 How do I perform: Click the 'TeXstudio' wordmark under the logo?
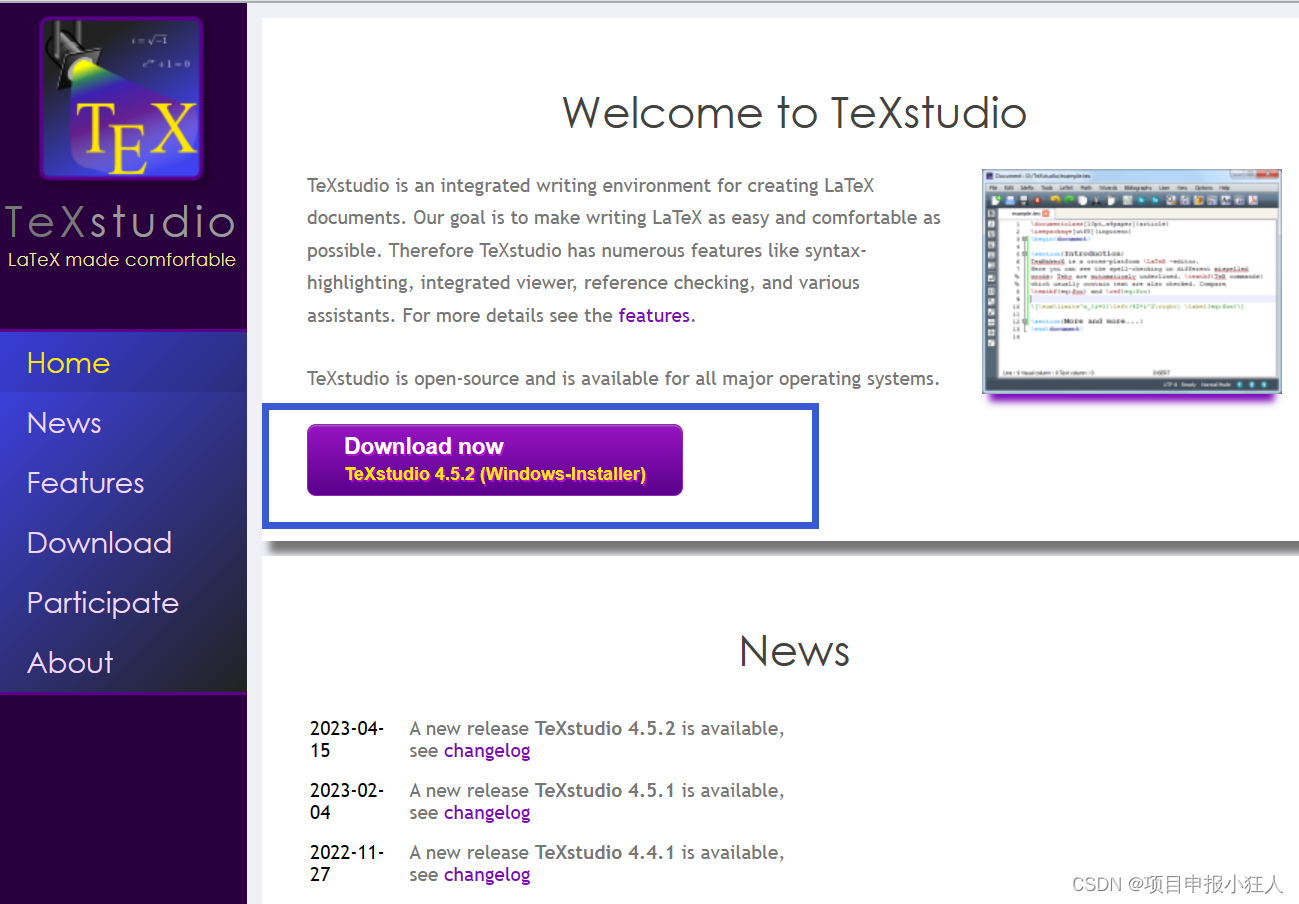120,222
